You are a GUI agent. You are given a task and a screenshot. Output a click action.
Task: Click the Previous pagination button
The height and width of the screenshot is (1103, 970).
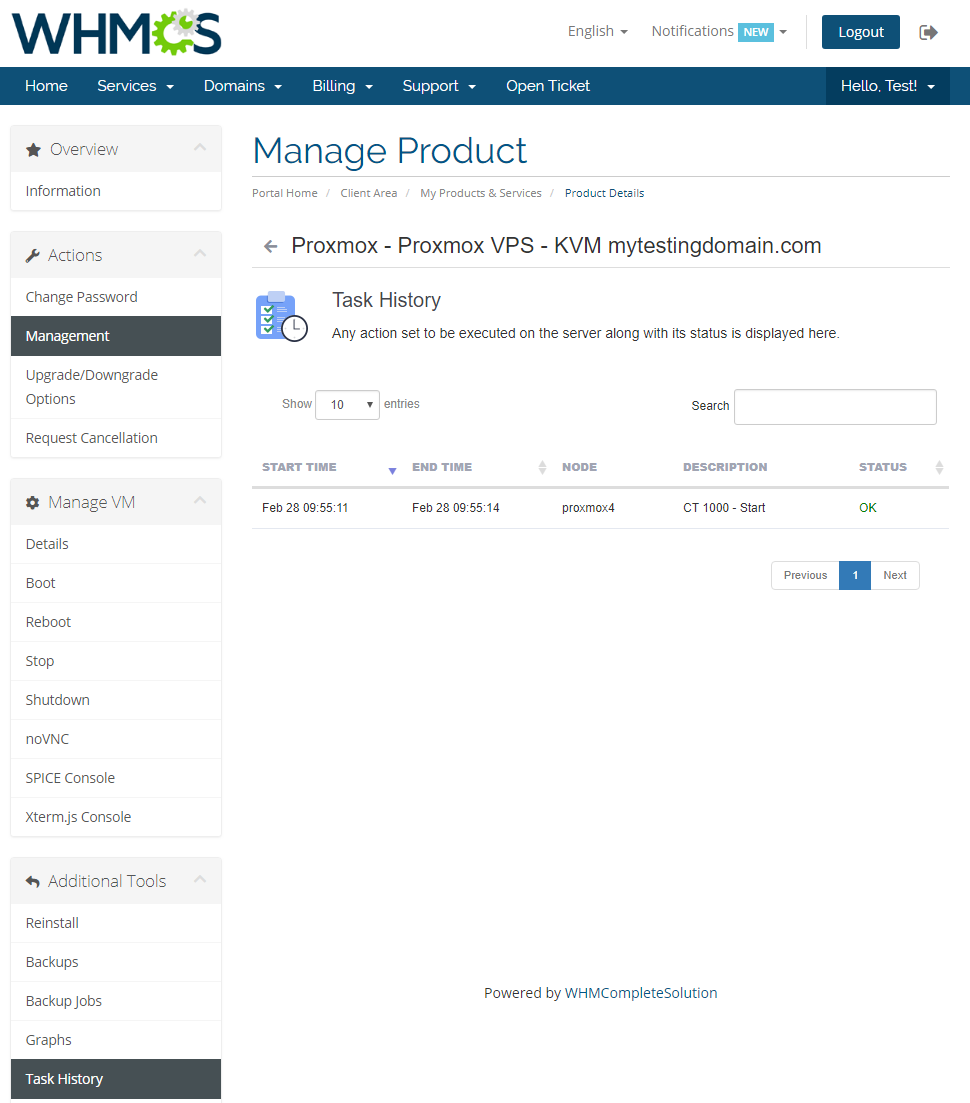click(805, 575)
